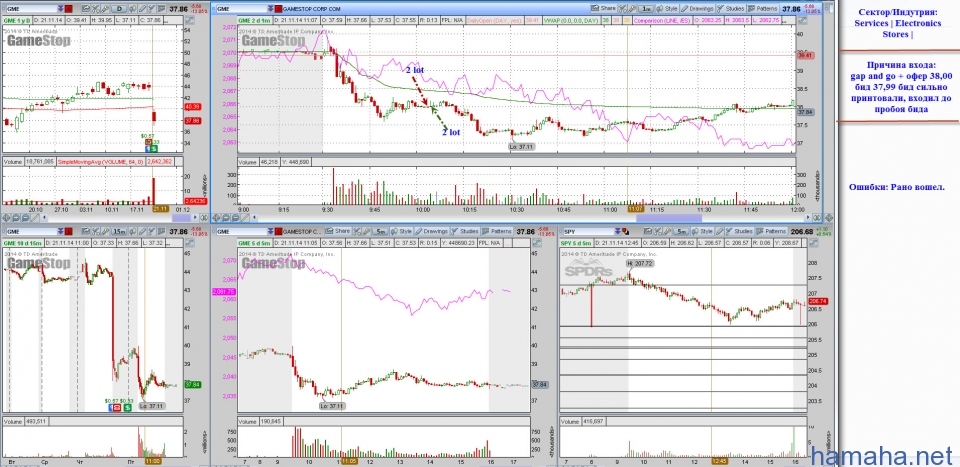This screenshot has height=467, width=960.
Task: Click VWAP (0.0, 0.0, DAY) study label
Action: coord(571,20)
